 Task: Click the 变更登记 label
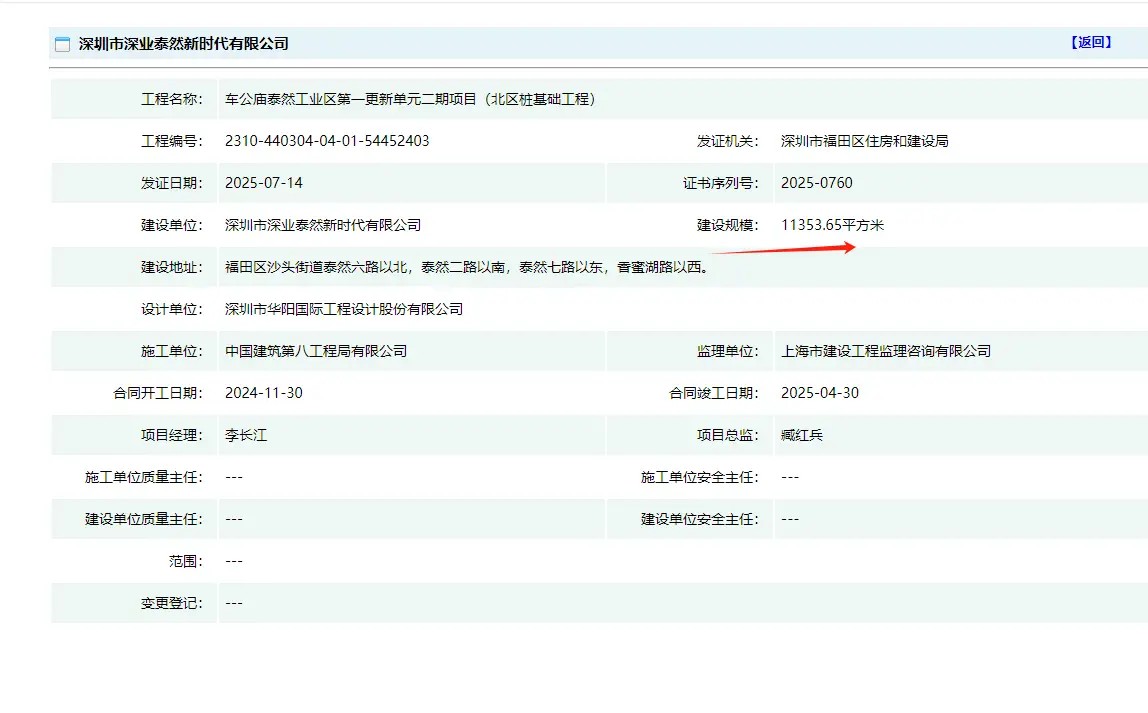[x=171, y=603]
